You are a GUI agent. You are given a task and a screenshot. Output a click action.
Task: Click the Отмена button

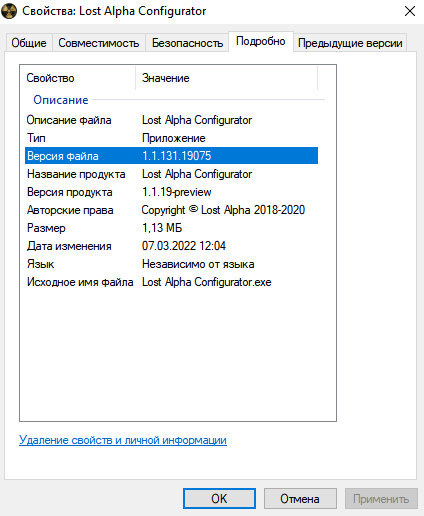click(300, 499)
